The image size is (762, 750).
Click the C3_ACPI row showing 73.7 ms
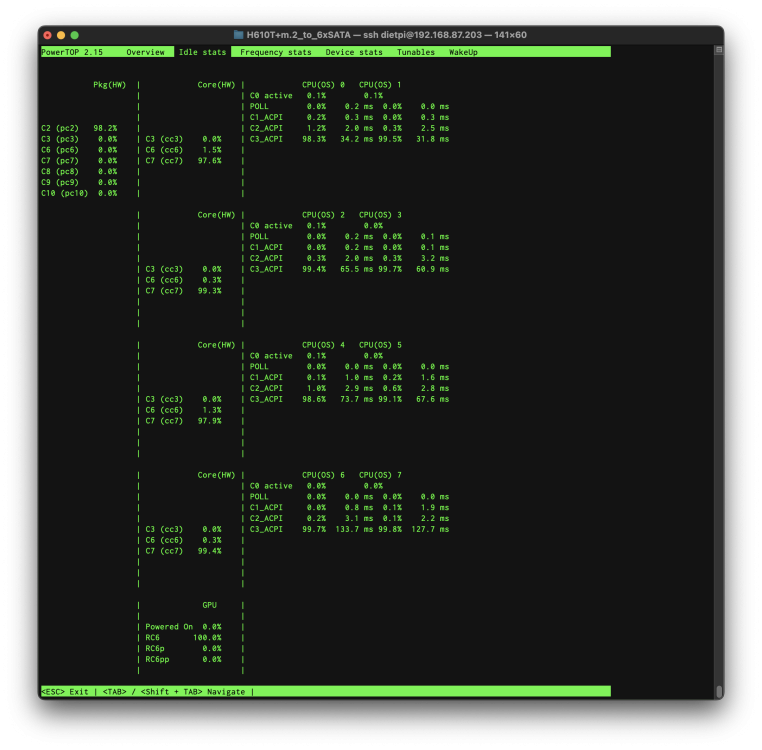349,399
